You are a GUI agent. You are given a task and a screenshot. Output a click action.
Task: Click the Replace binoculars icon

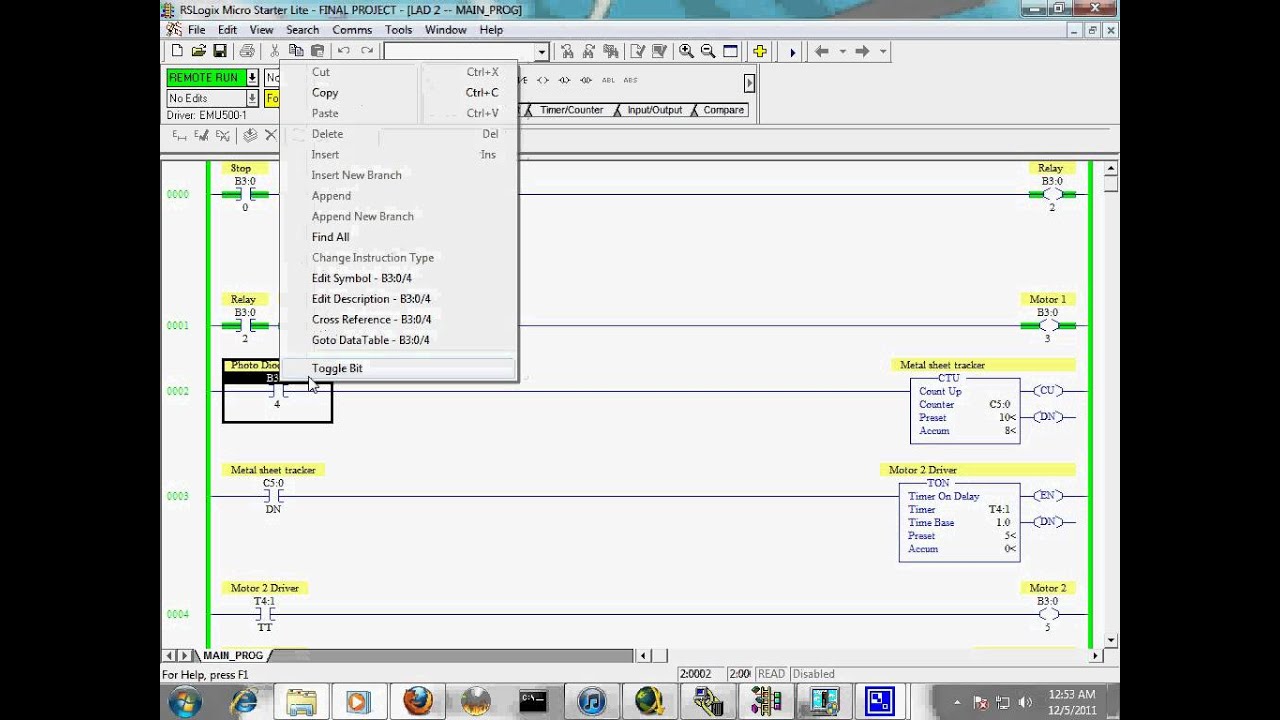[610, 51]
